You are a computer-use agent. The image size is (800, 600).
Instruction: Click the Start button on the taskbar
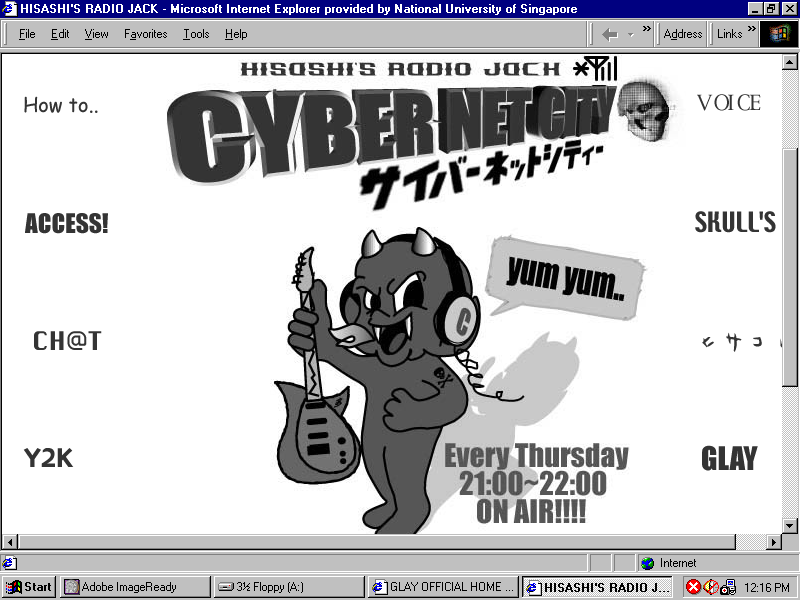point(29,587)
